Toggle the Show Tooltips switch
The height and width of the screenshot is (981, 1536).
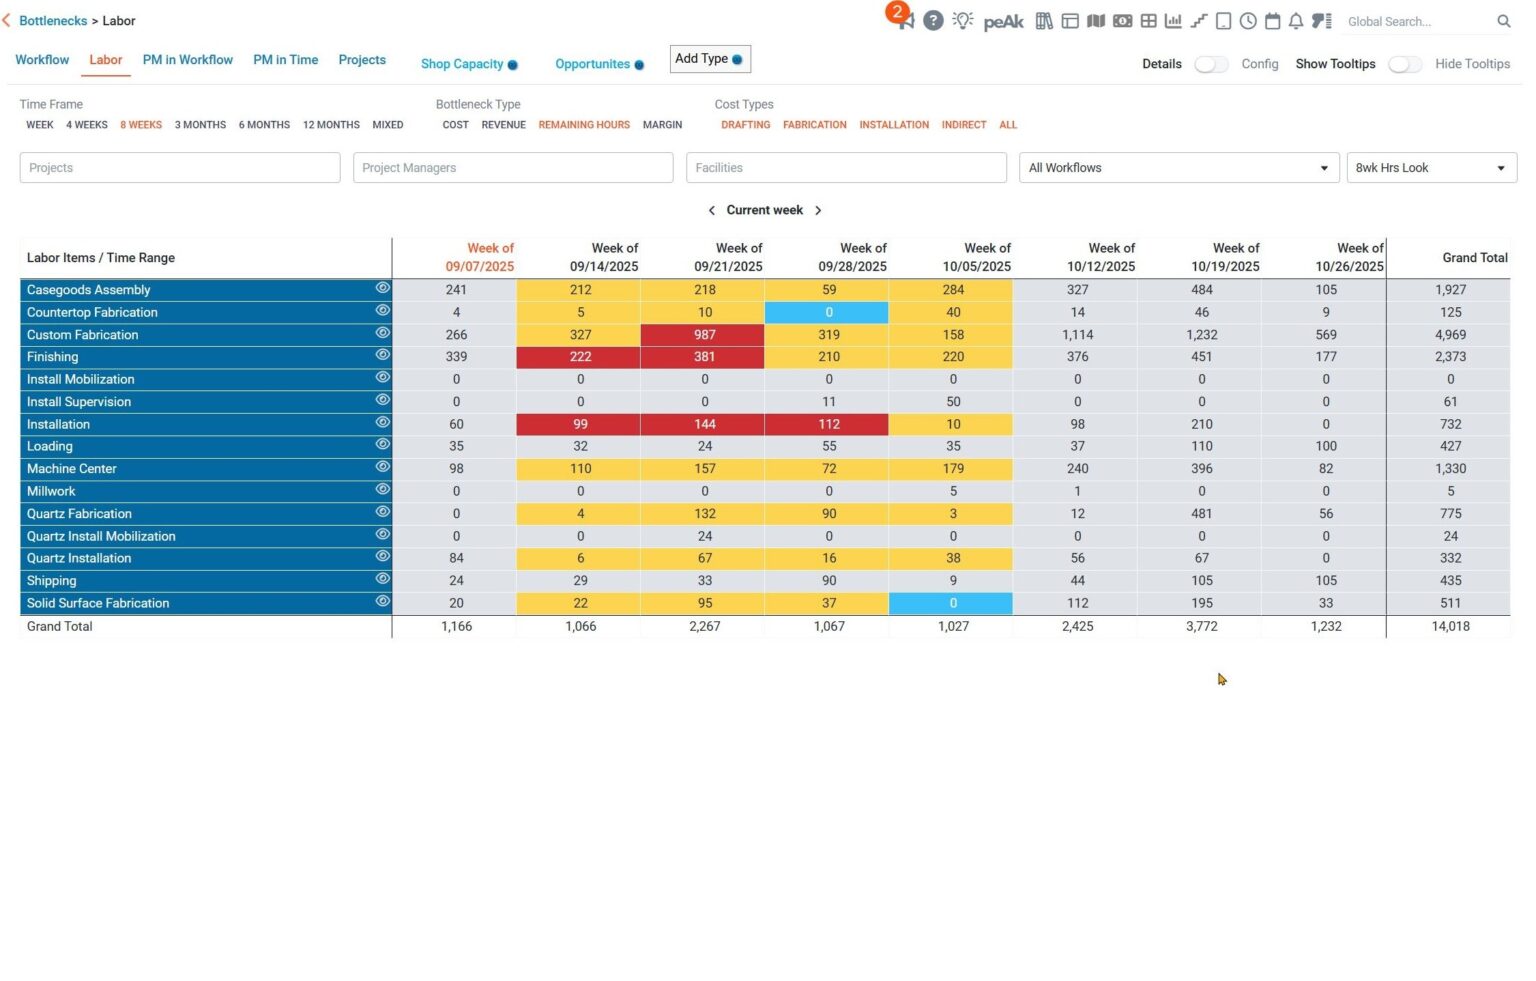click(x=1404, y=63)
